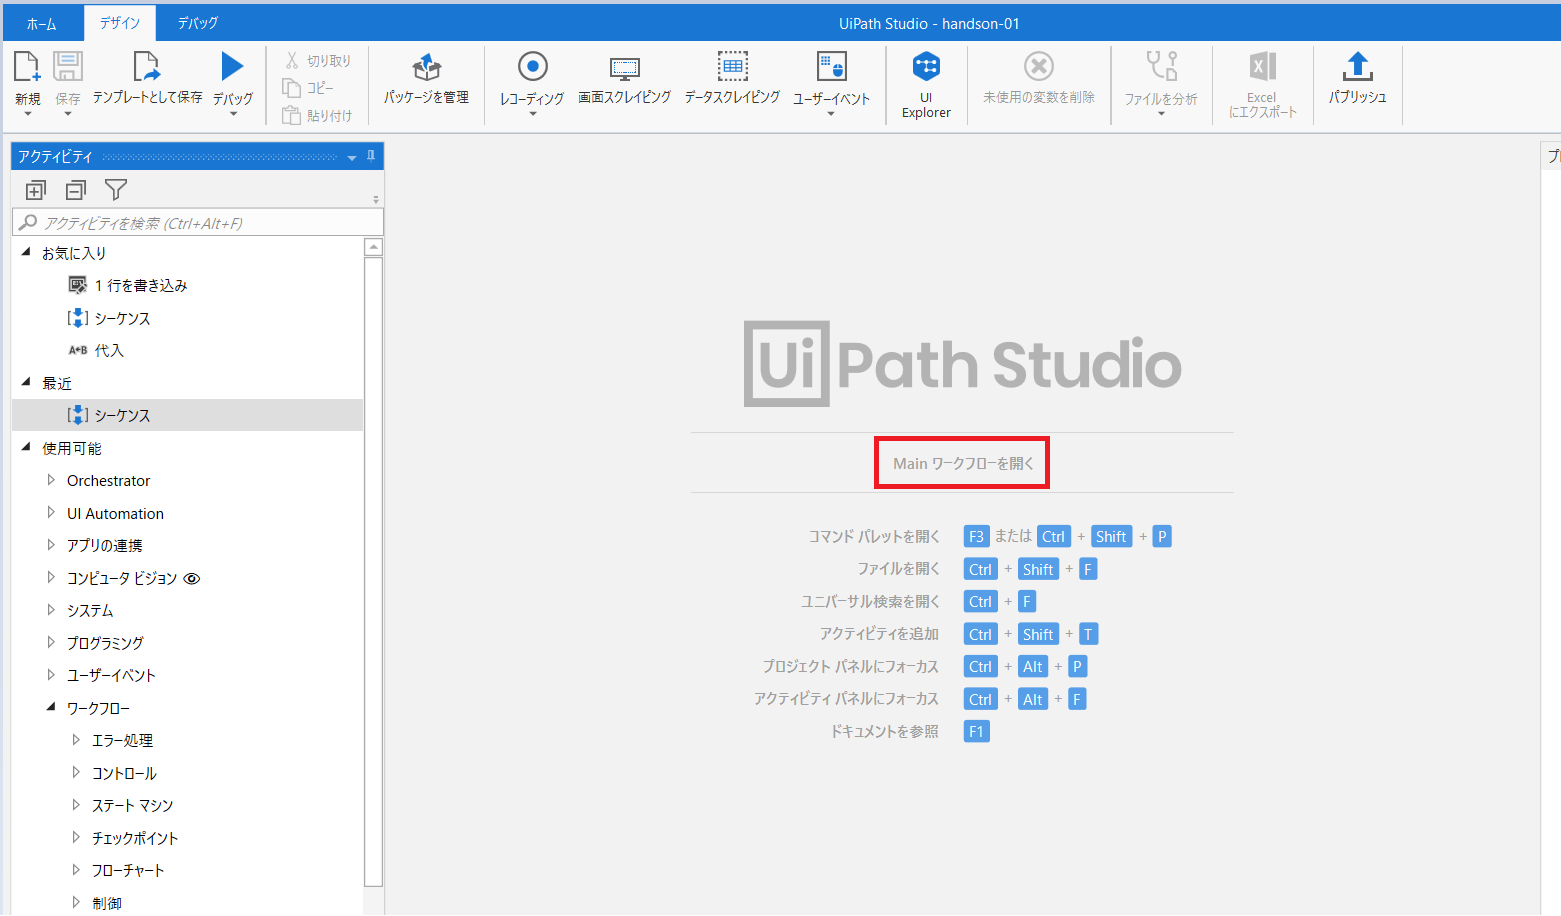This screenshot has width=1561, height=916.
Task: Click Main ワークフローを開く link
Action: [962, 463]
